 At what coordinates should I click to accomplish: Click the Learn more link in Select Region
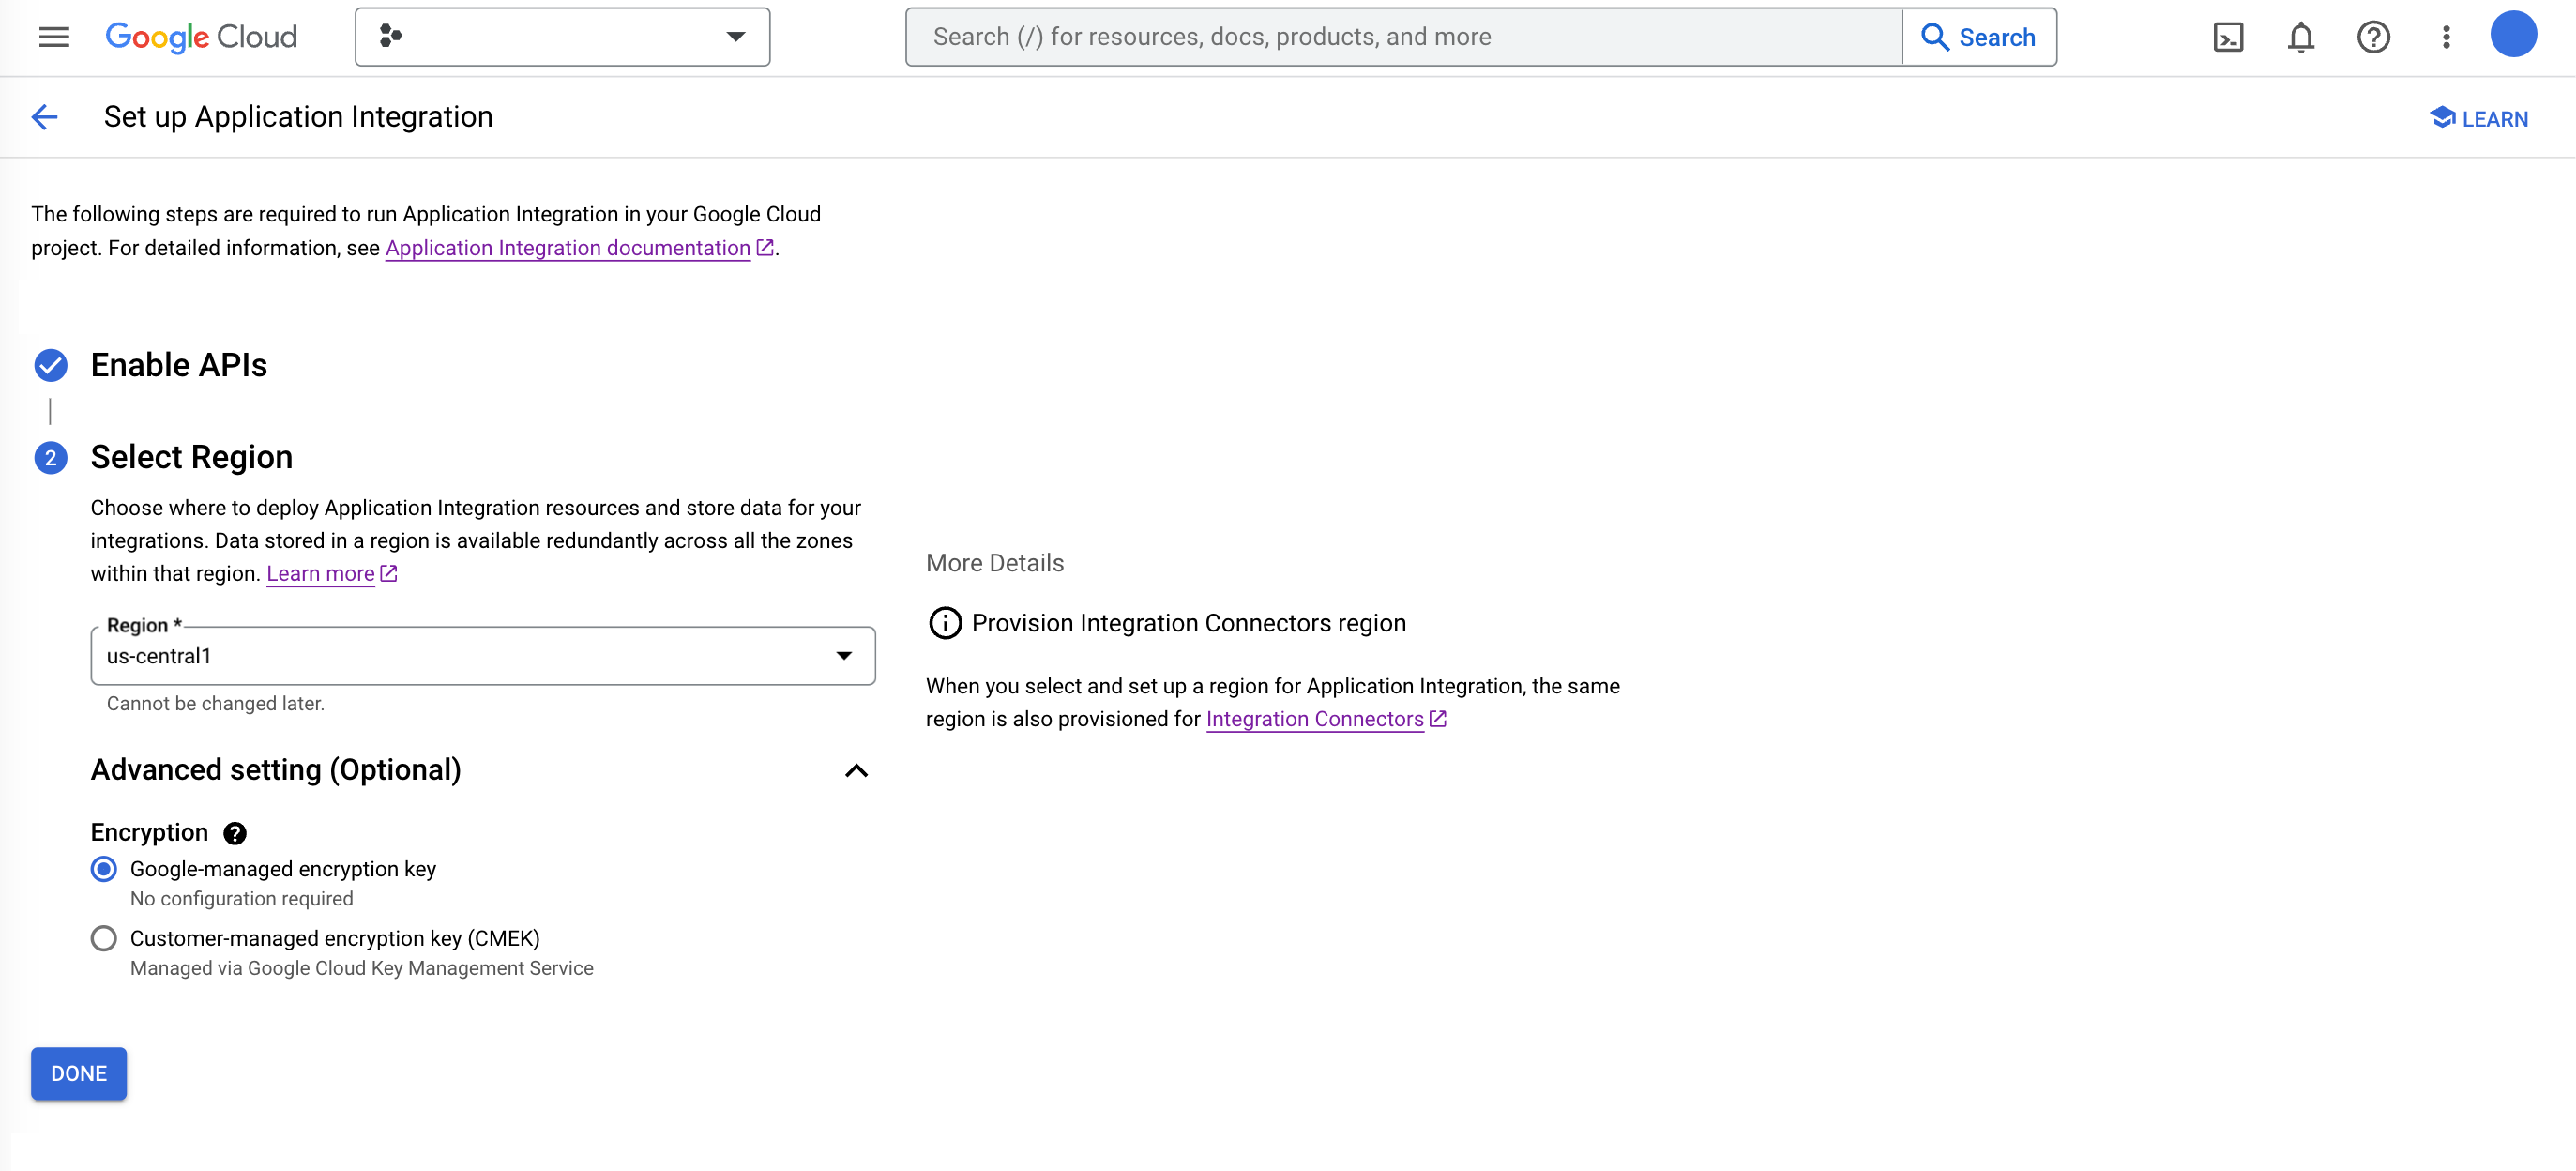tap(320, 573)
